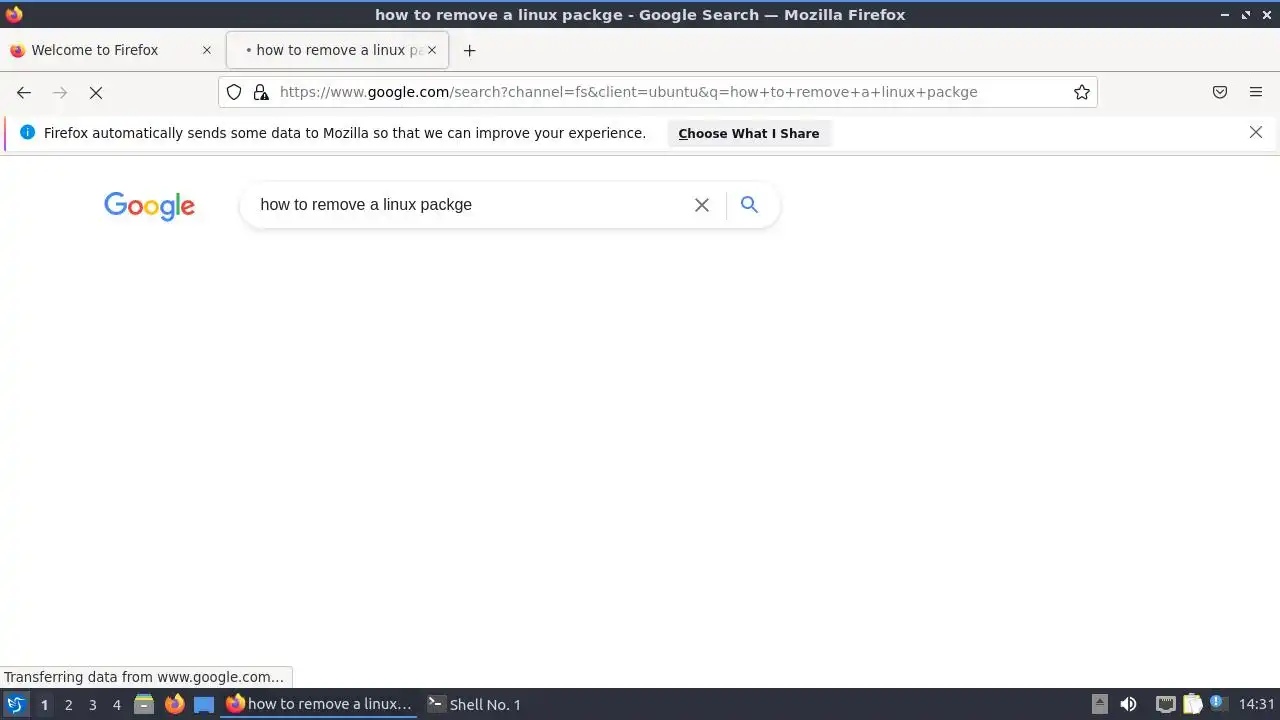Click the Google logo
Viewport: 1280px width, 720px height.
pyautogui.click(x=149, y=206)
